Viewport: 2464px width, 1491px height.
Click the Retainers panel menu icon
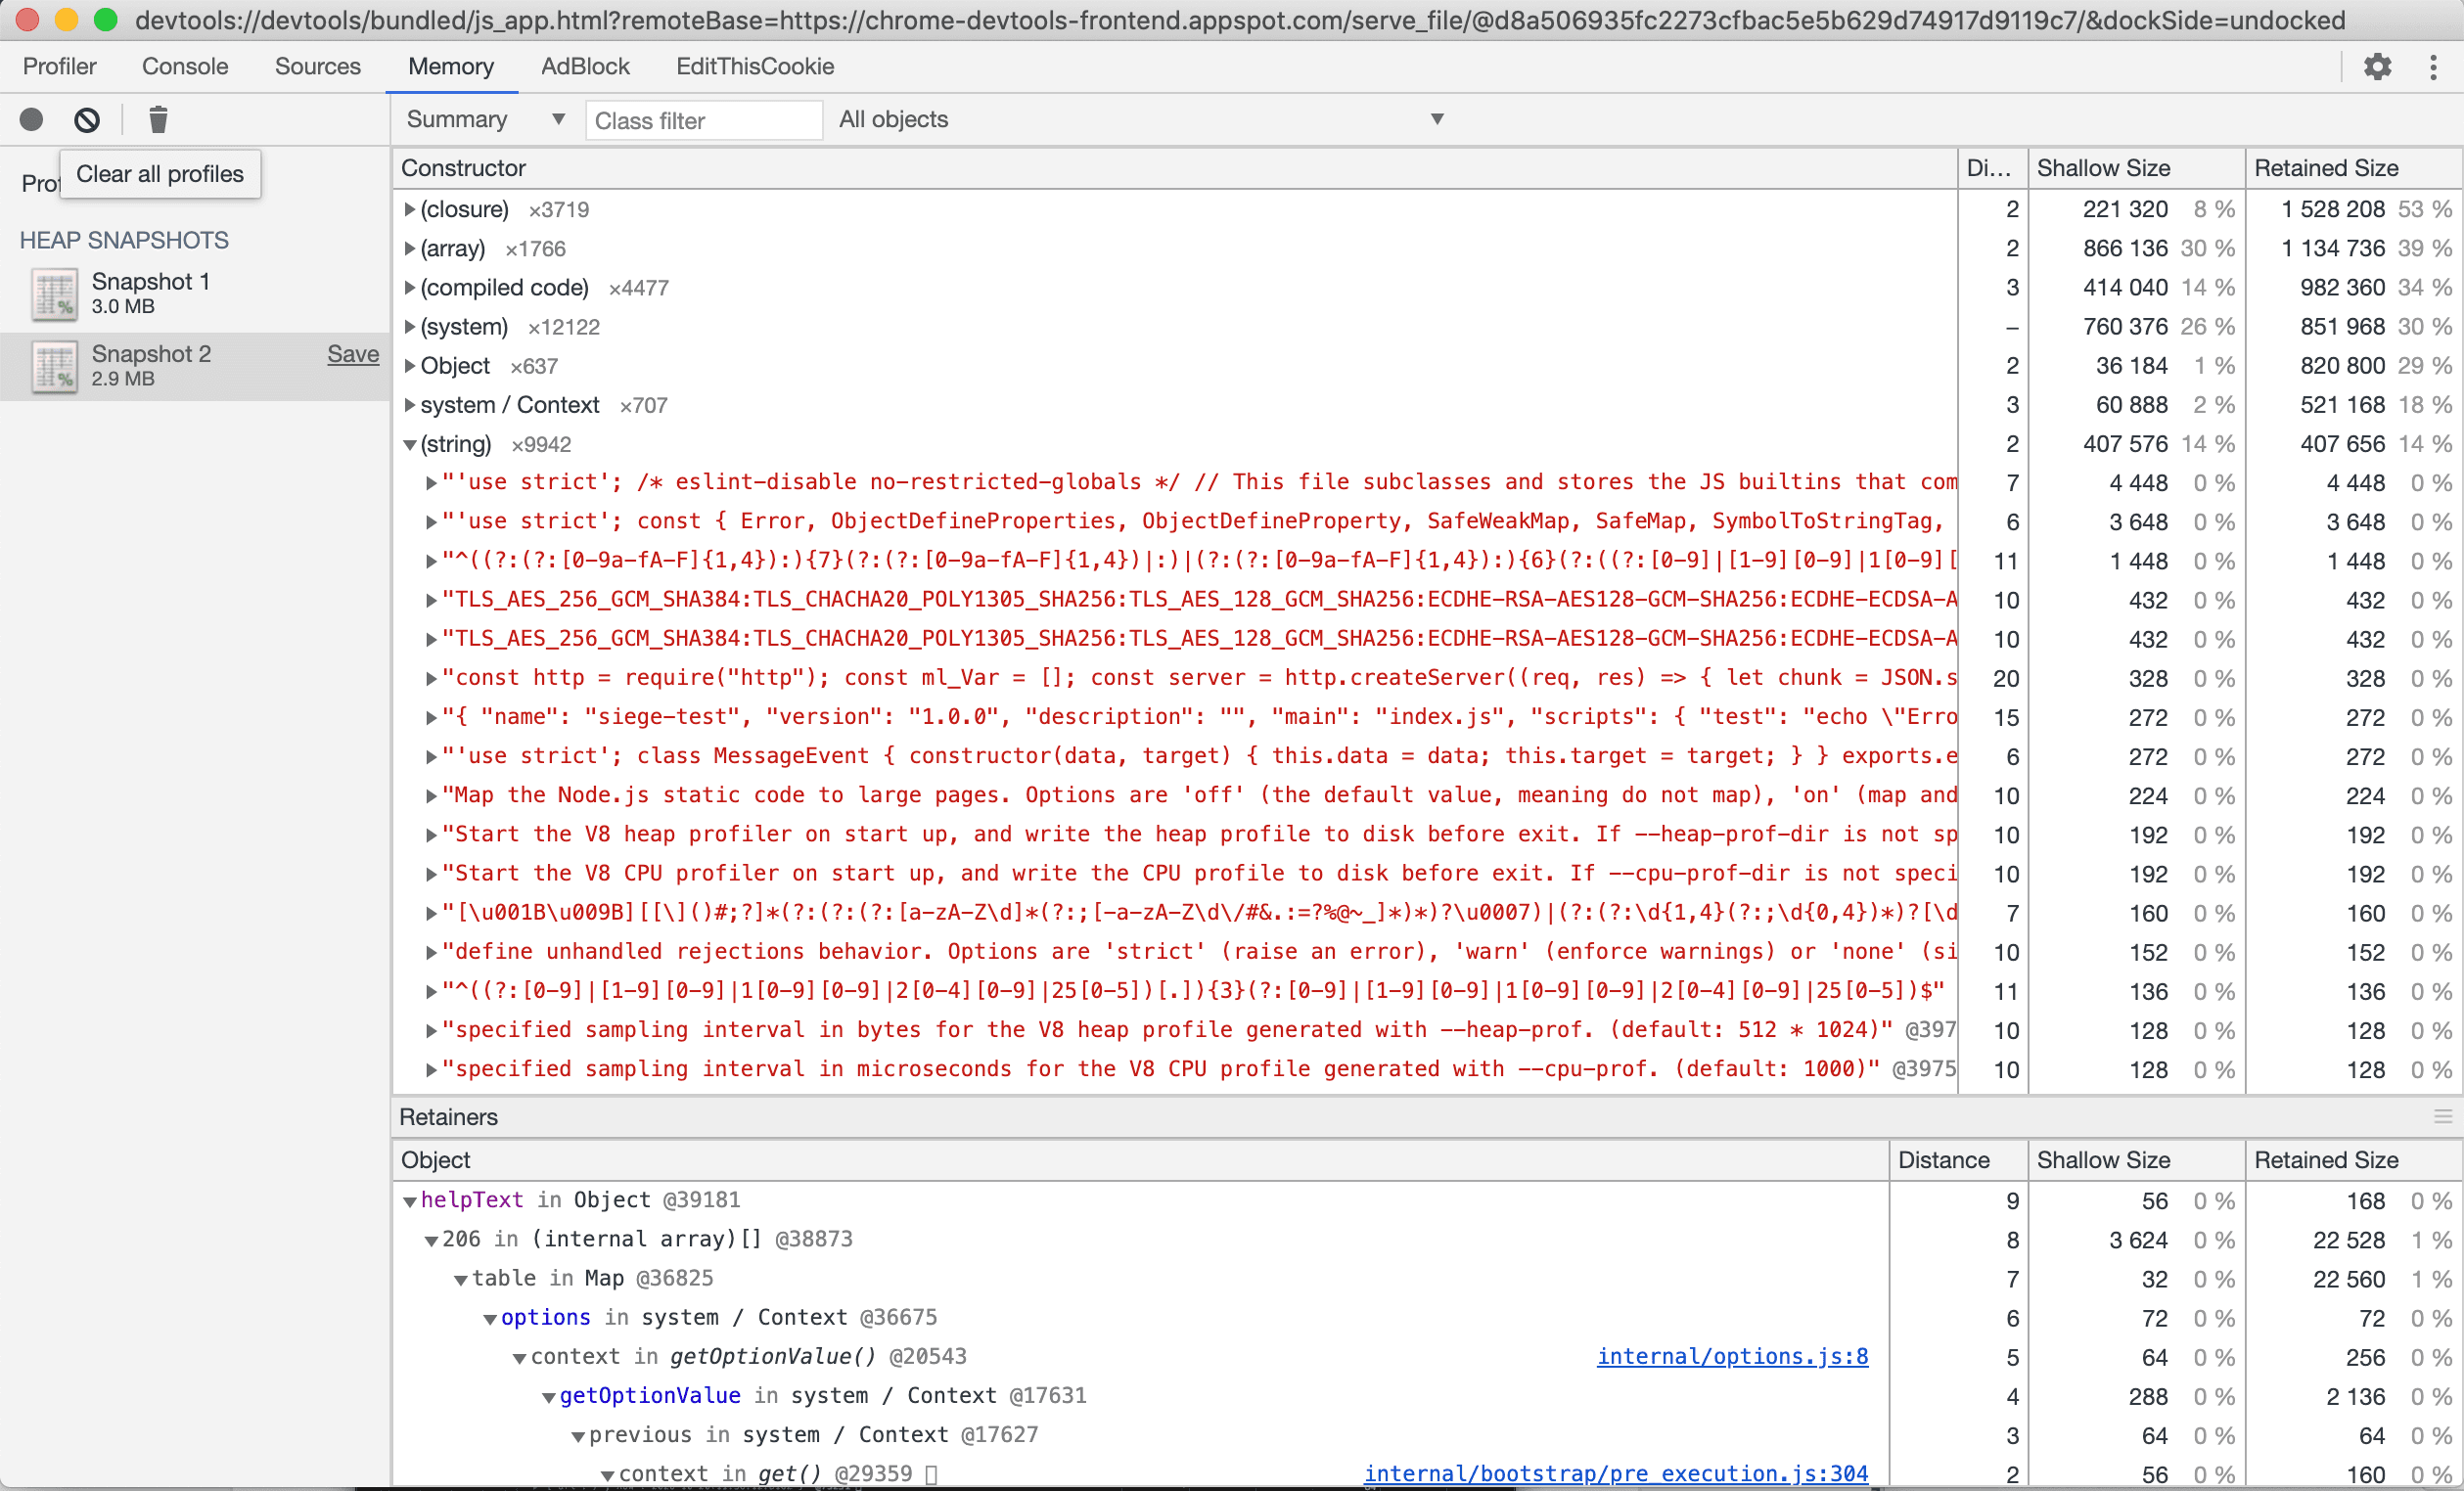tap(2442, 1116)
